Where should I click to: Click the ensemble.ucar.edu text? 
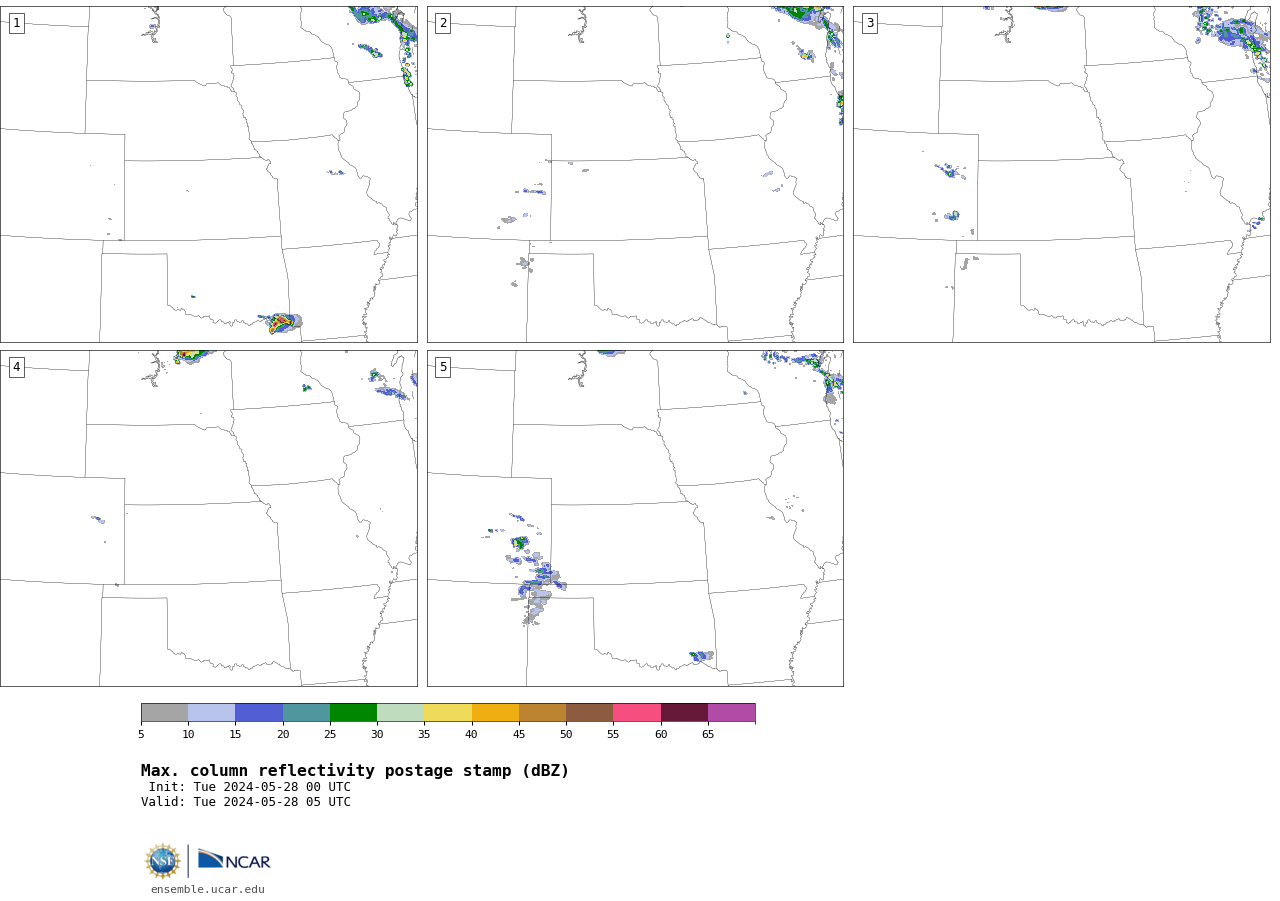(208, 890)
